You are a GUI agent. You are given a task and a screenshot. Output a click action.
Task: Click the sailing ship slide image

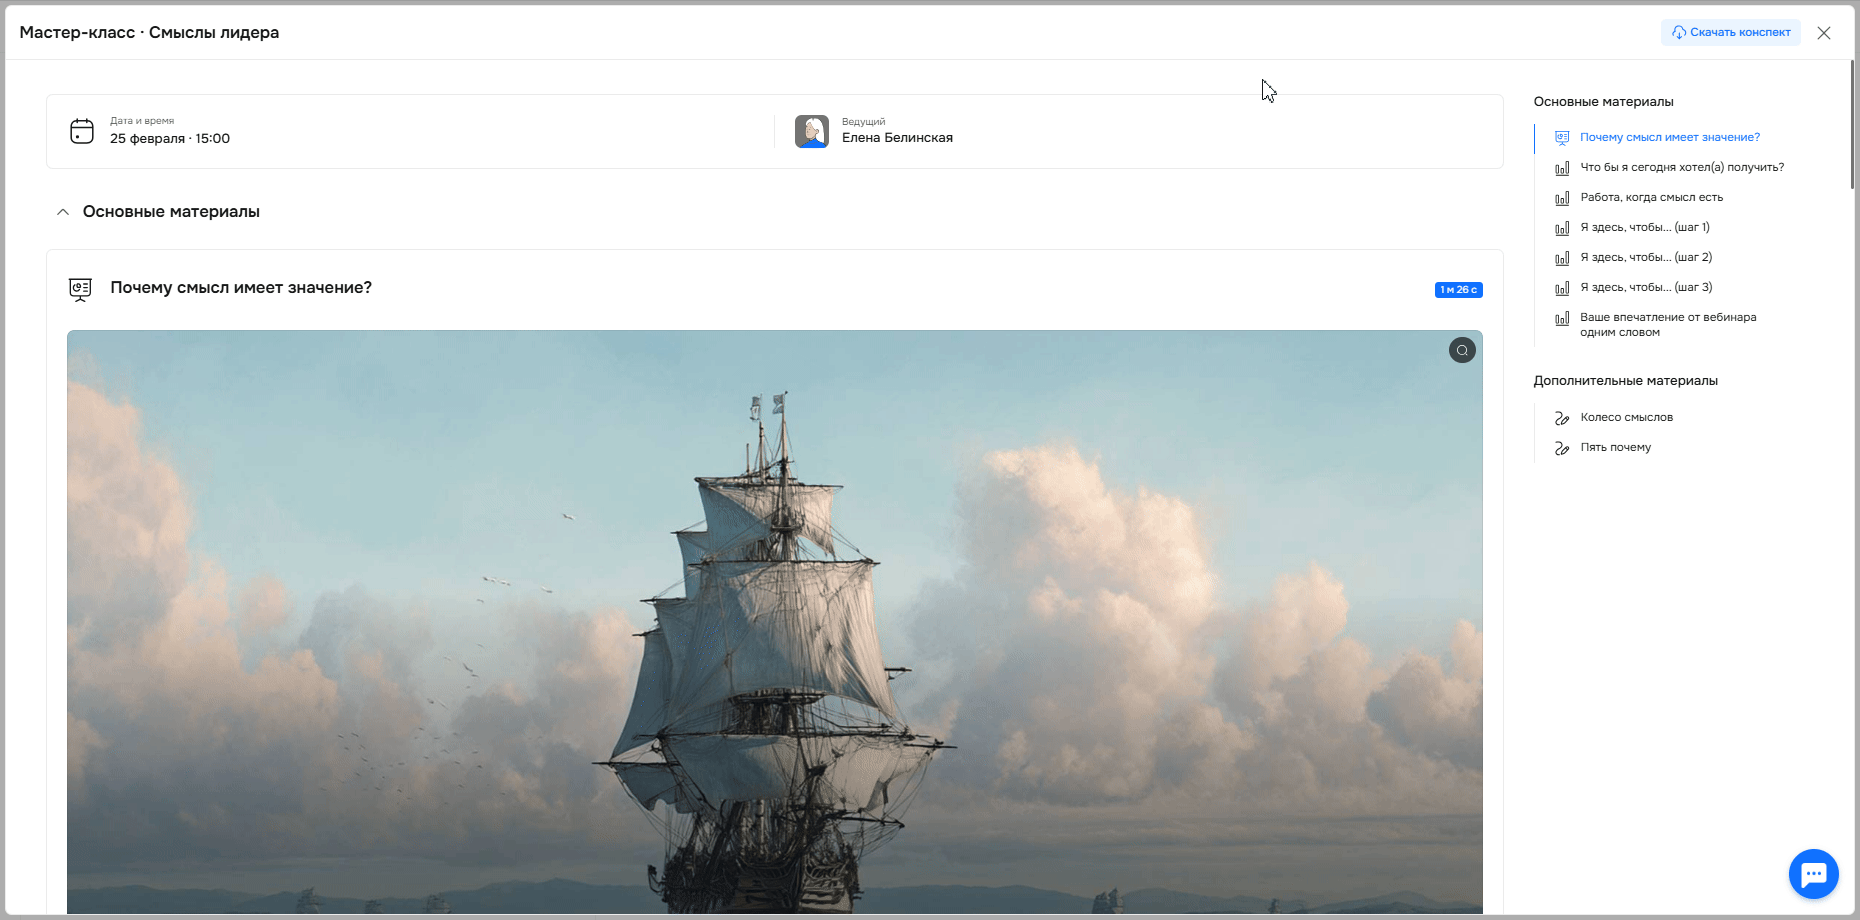tap(775, 622)
